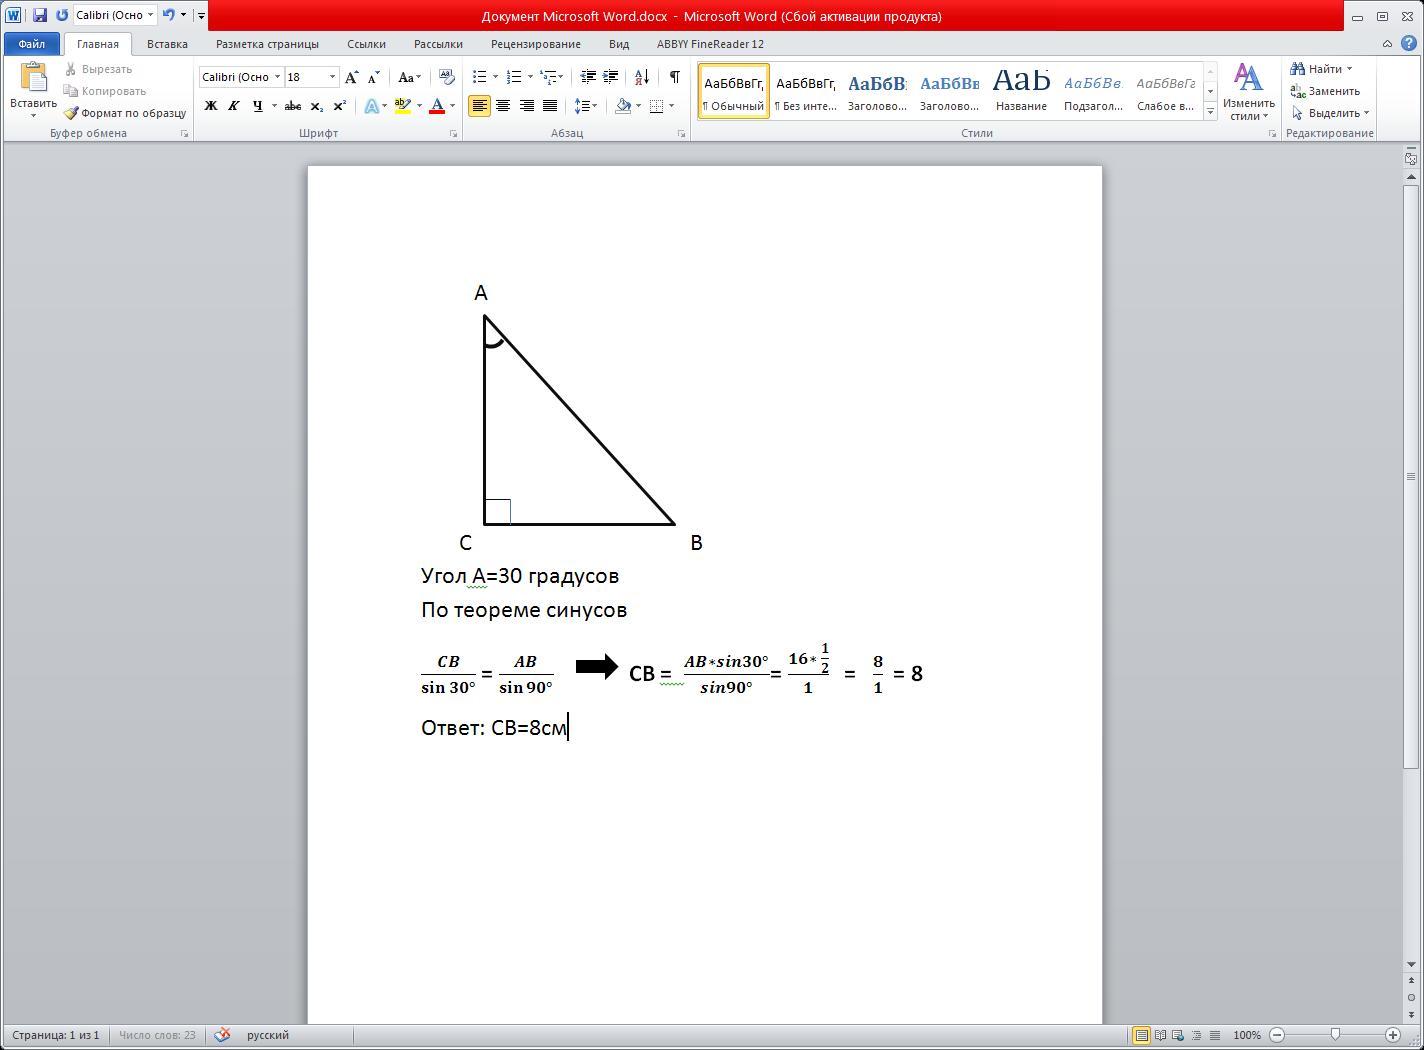
Task: Click the Вырезать (Cut) button
Action: click(x=98, y=69)
